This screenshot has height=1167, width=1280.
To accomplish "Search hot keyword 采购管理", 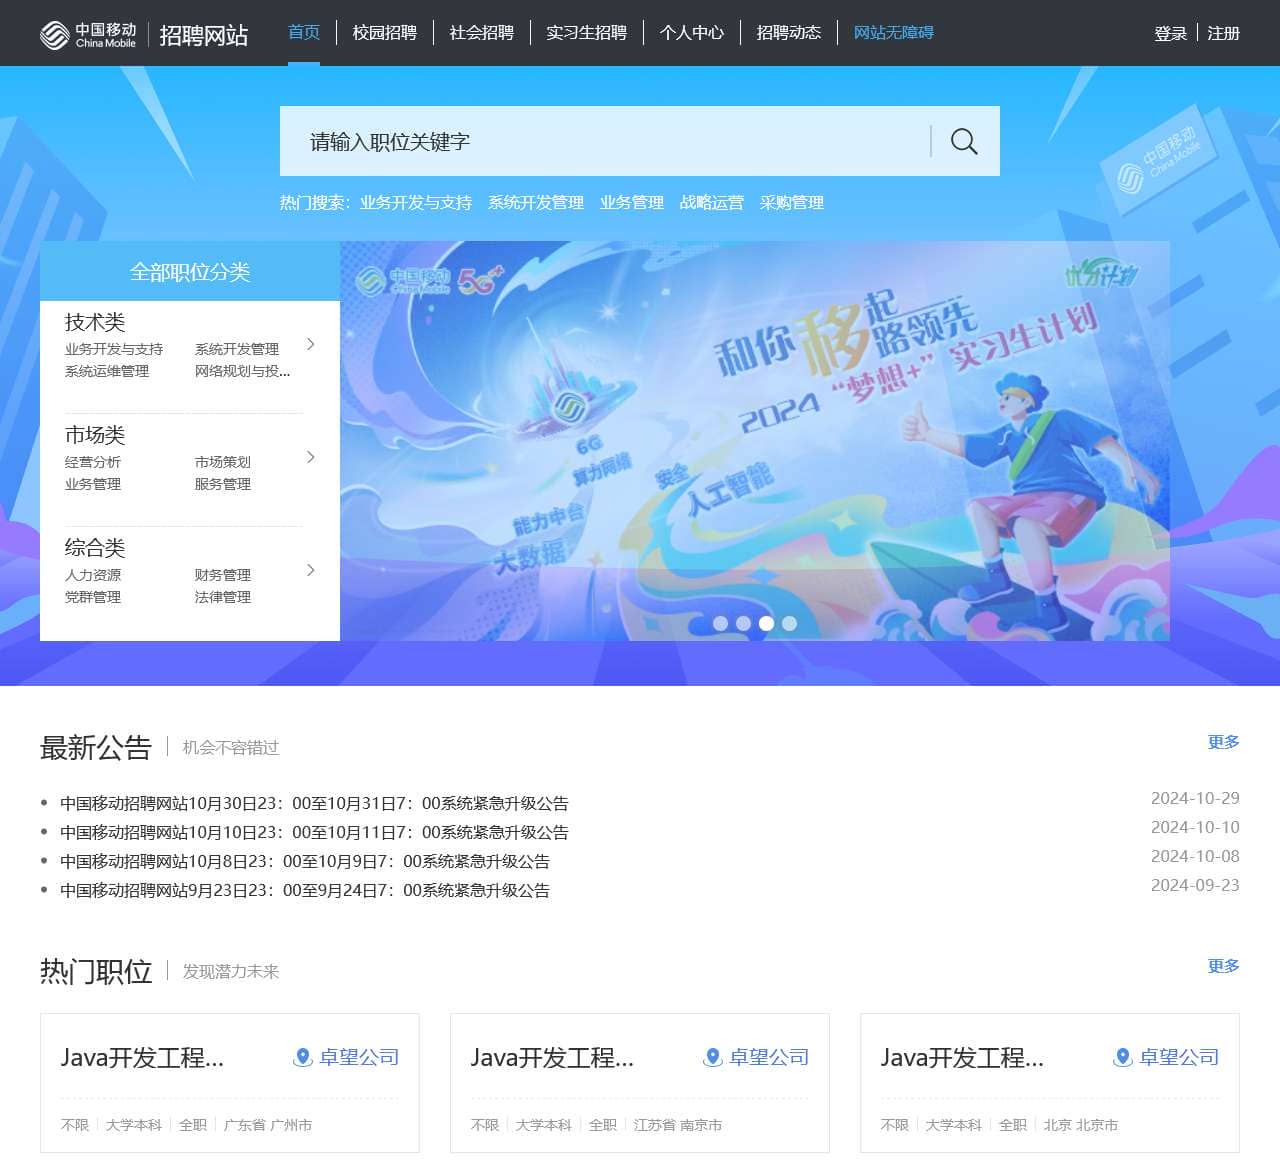I will point(792,202).
